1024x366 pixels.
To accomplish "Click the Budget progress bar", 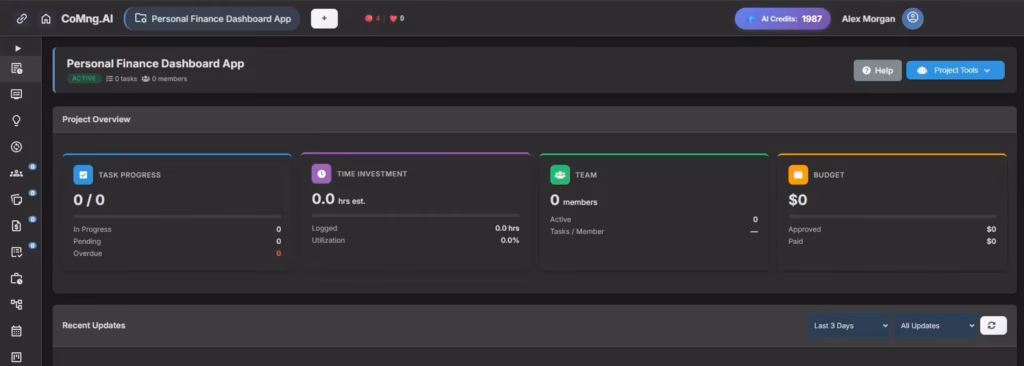I will click(x=892, y=216).
